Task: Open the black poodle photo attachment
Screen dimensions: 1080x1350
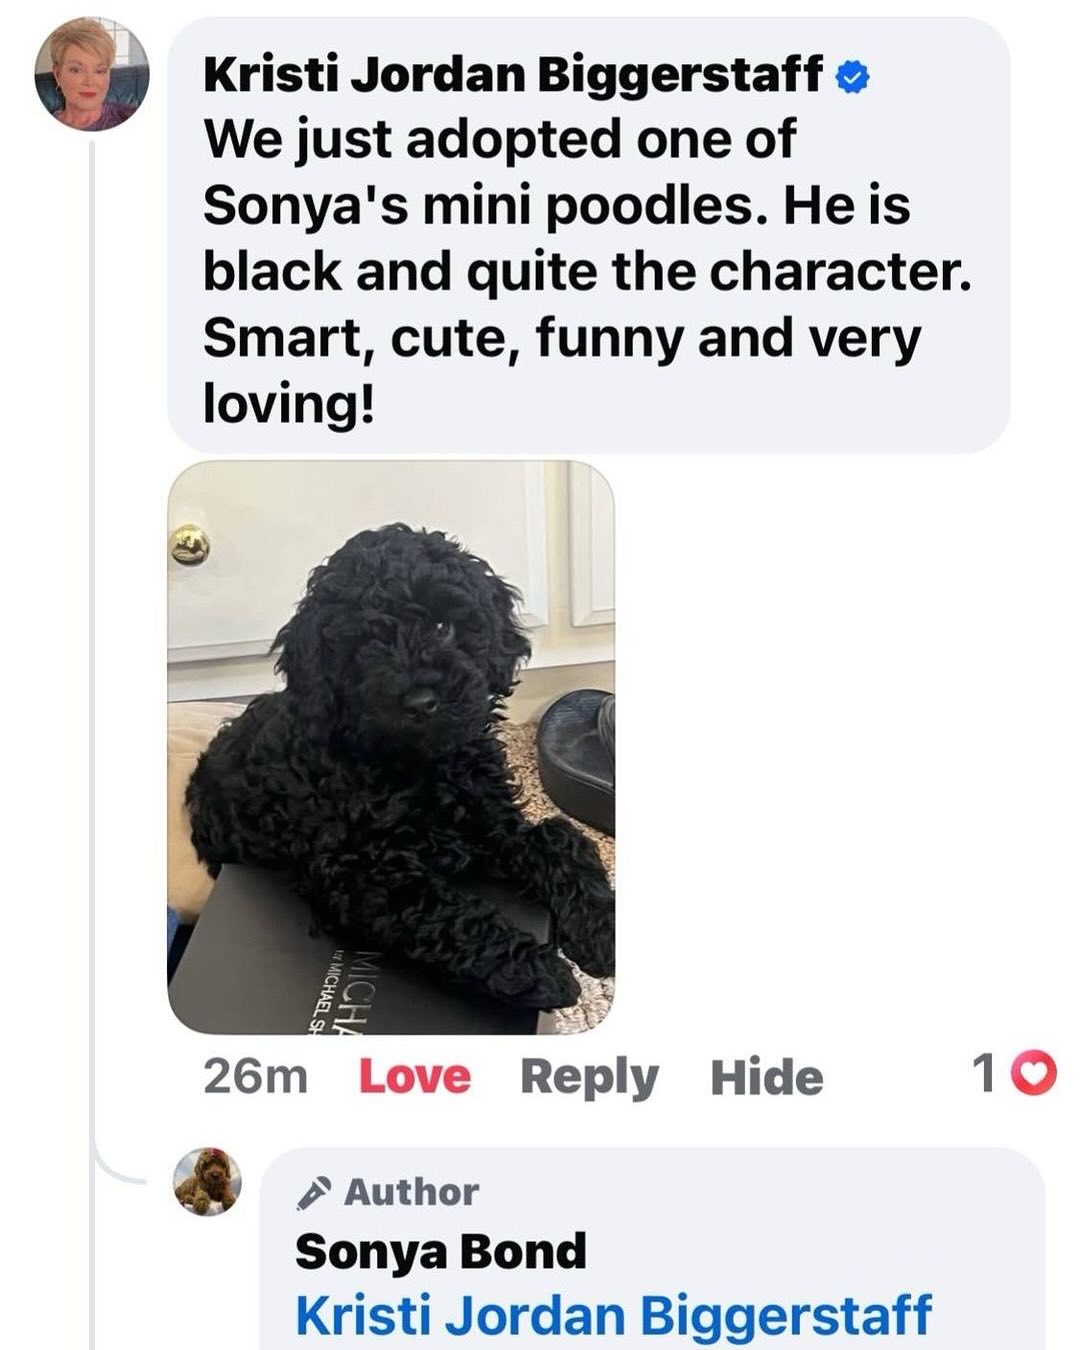Action: [391, 747]
